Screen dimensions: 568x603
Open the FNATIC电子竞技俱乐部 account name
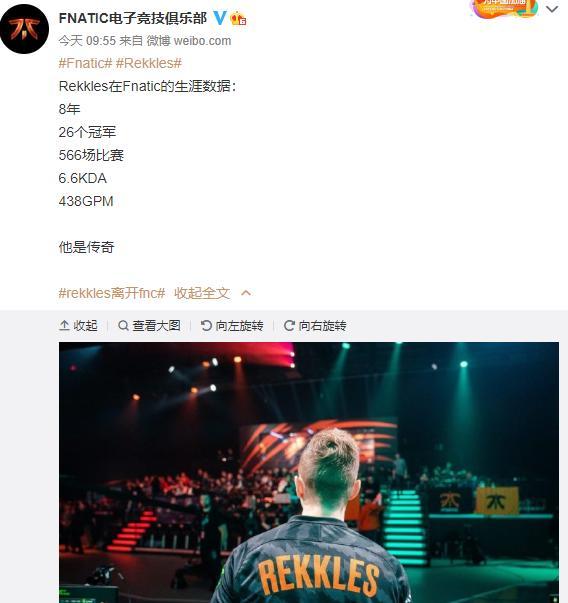[133, 18]
